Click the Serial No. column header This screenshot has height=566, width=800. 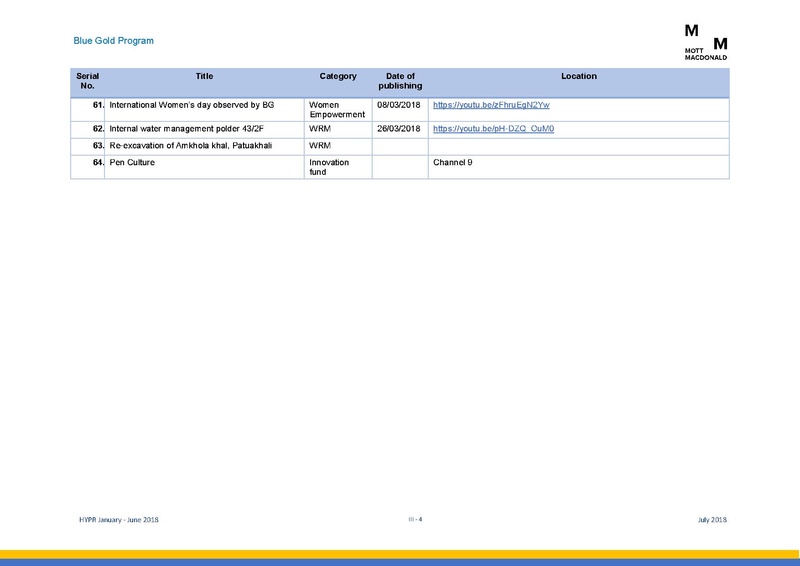point(87,81)
